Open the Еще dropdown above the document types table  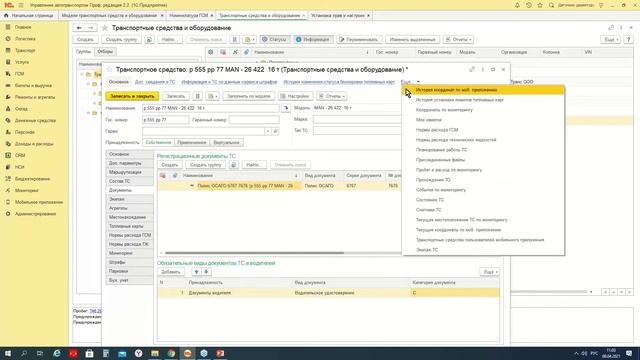pyautogui.click(x=489, y=272)
